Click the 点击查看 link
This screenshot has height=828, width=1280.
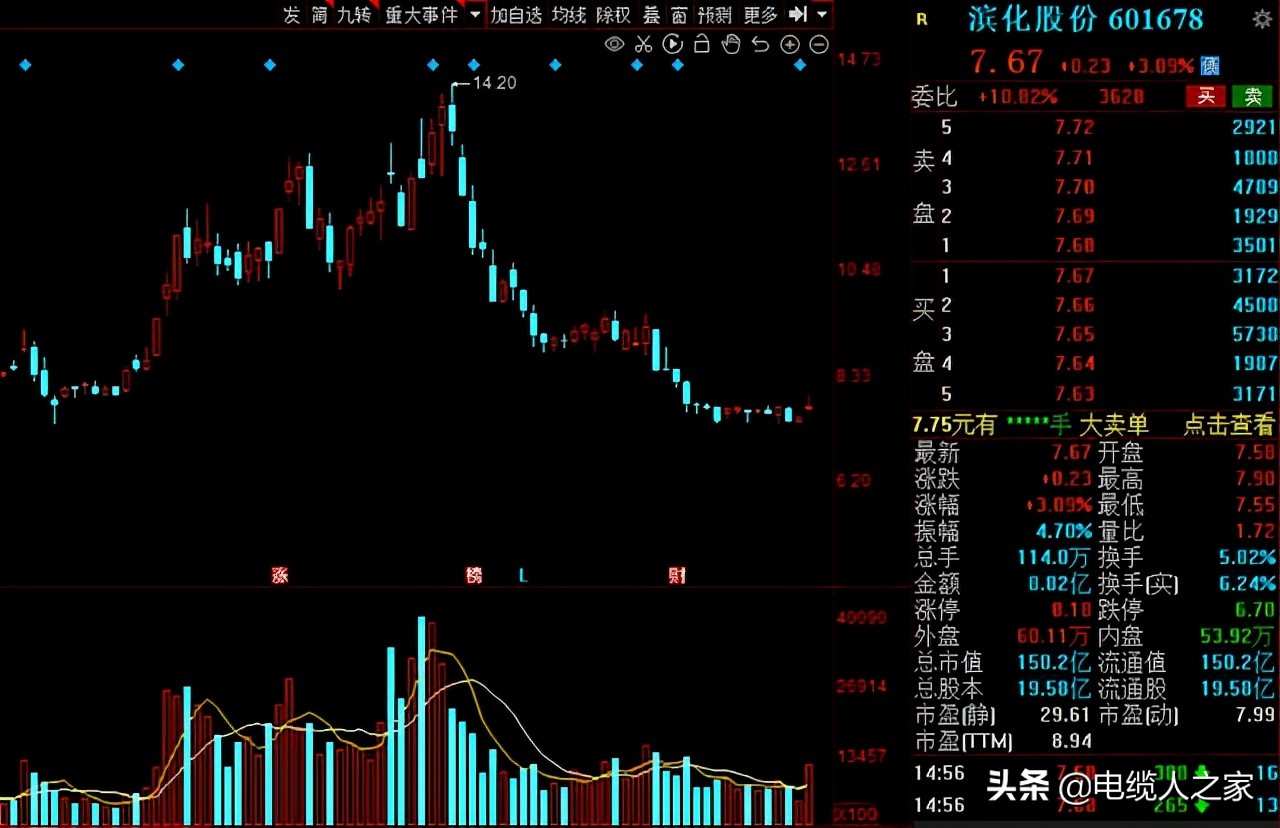click(x=1229, y=424)
